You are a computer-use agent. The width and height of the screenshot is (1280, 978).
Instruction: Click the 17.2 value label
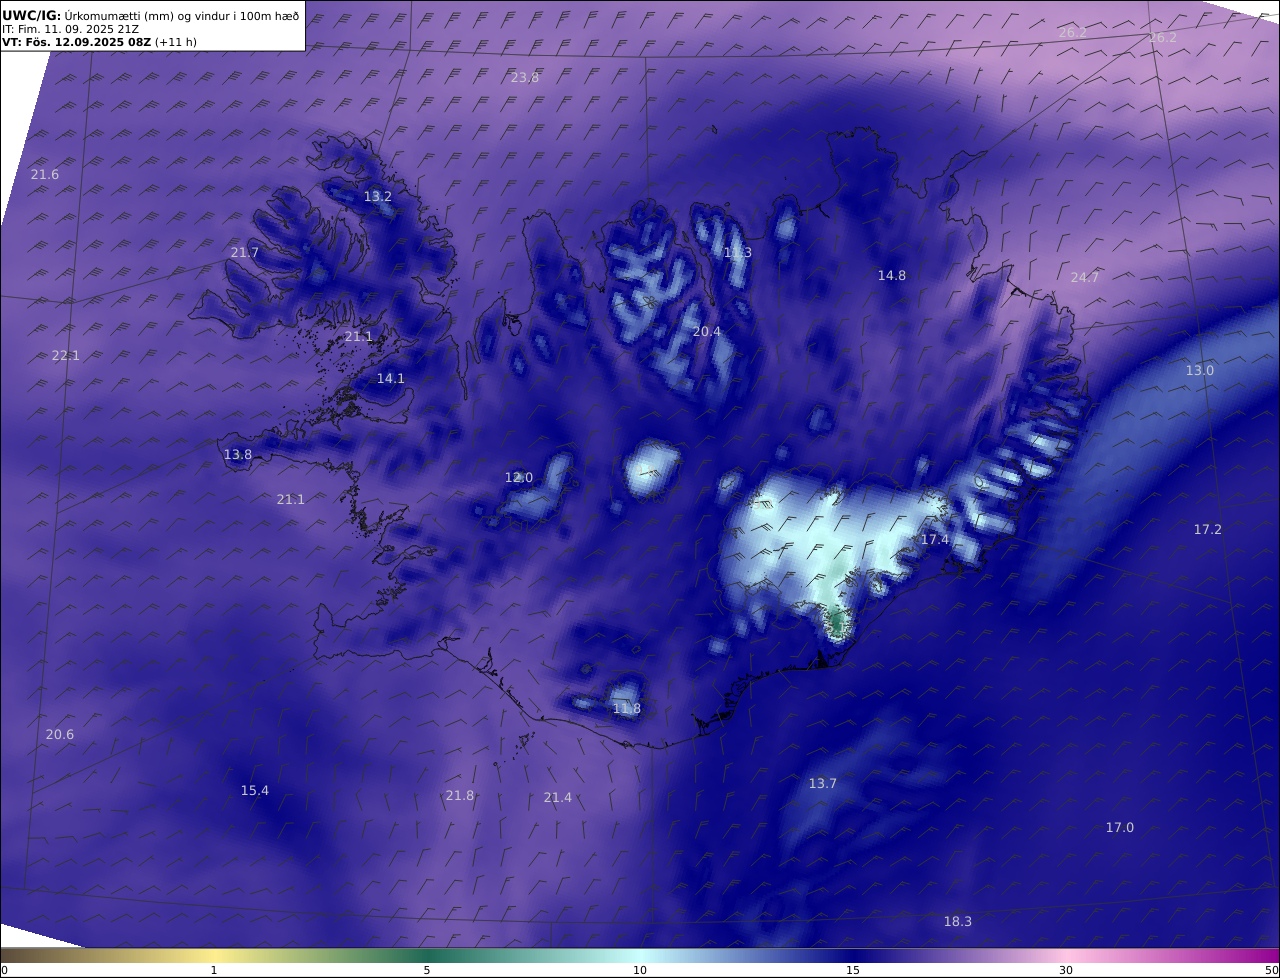[1208, 530]
